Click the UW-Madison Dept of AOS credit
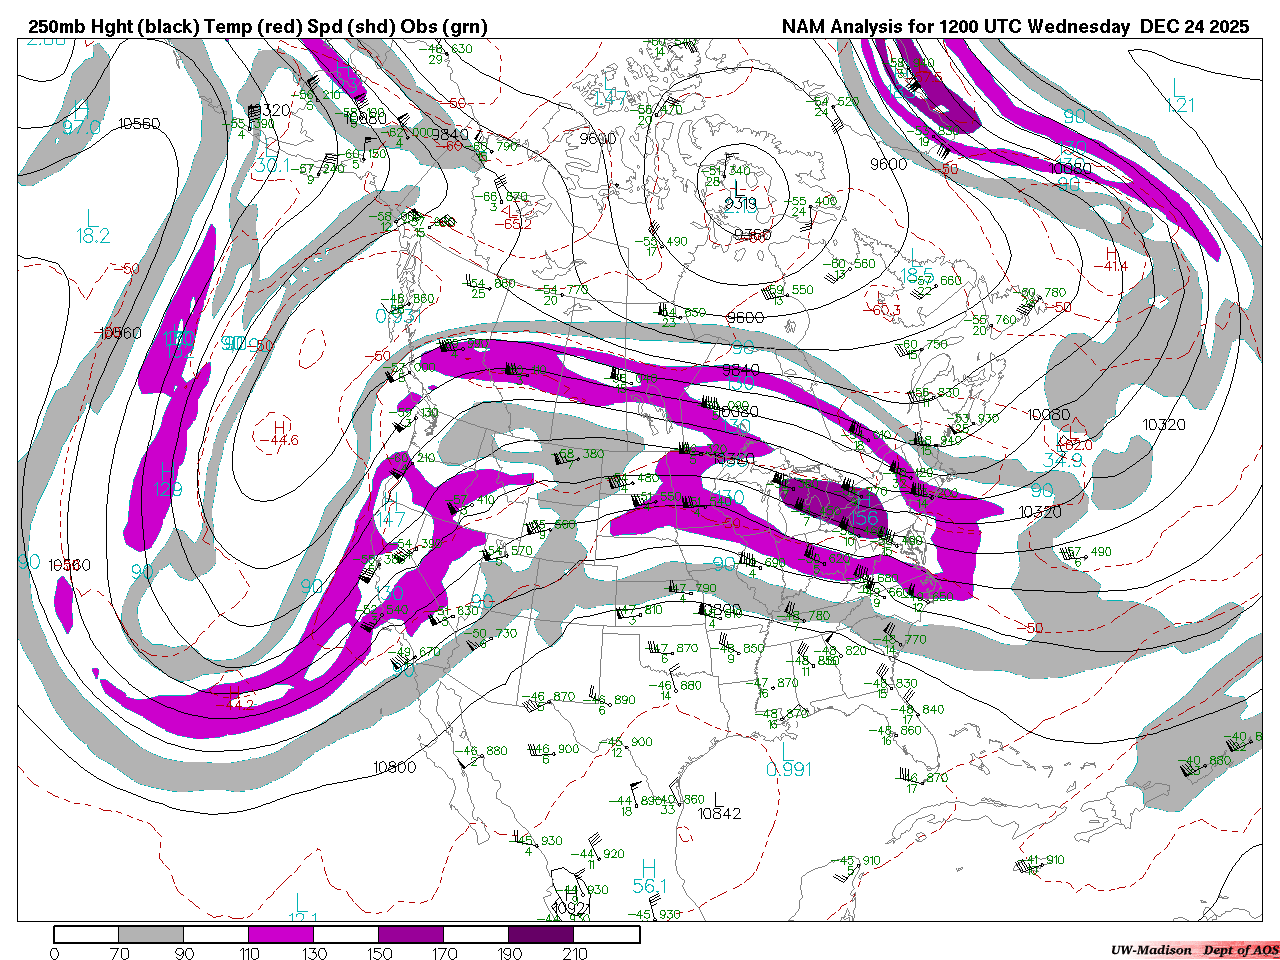 (1194, 949)
